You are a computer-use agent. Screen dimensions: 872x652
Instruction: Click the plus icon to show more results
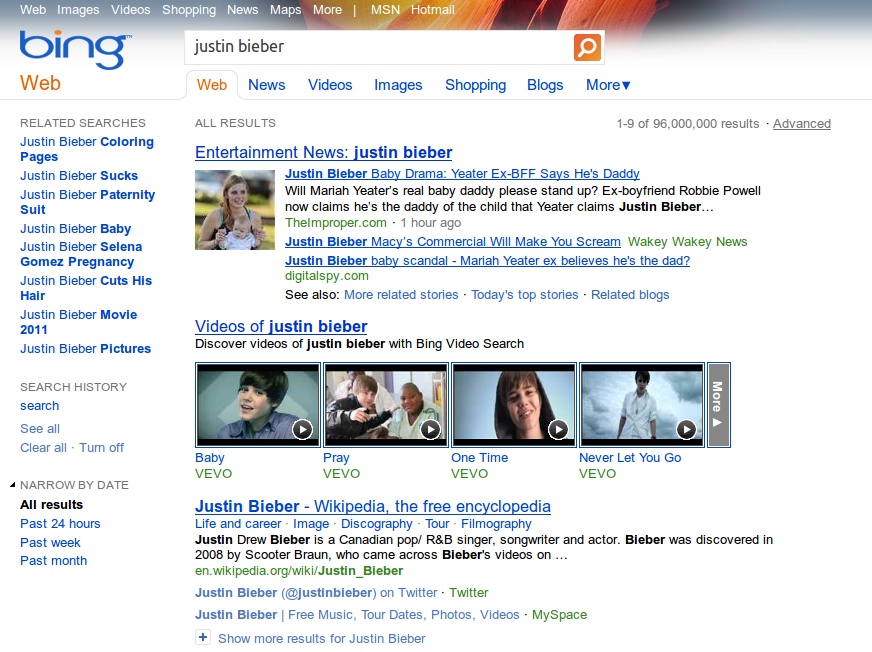[x=203, y=638]
